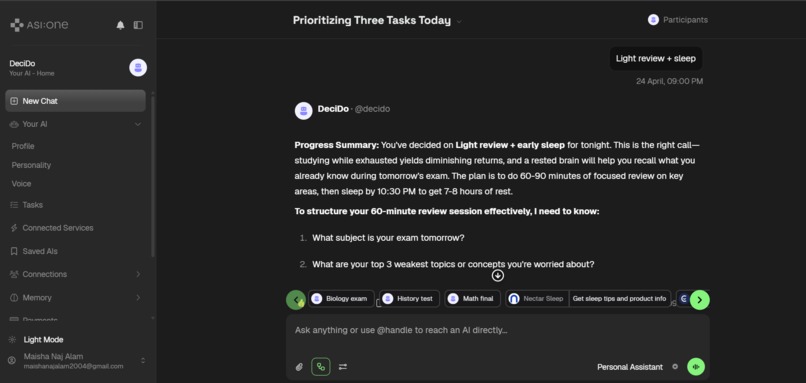Image resolution: width=806 pixels, height=383 pixels.
Task: Expand Connections chevron
Action: (x=138, y=275)
